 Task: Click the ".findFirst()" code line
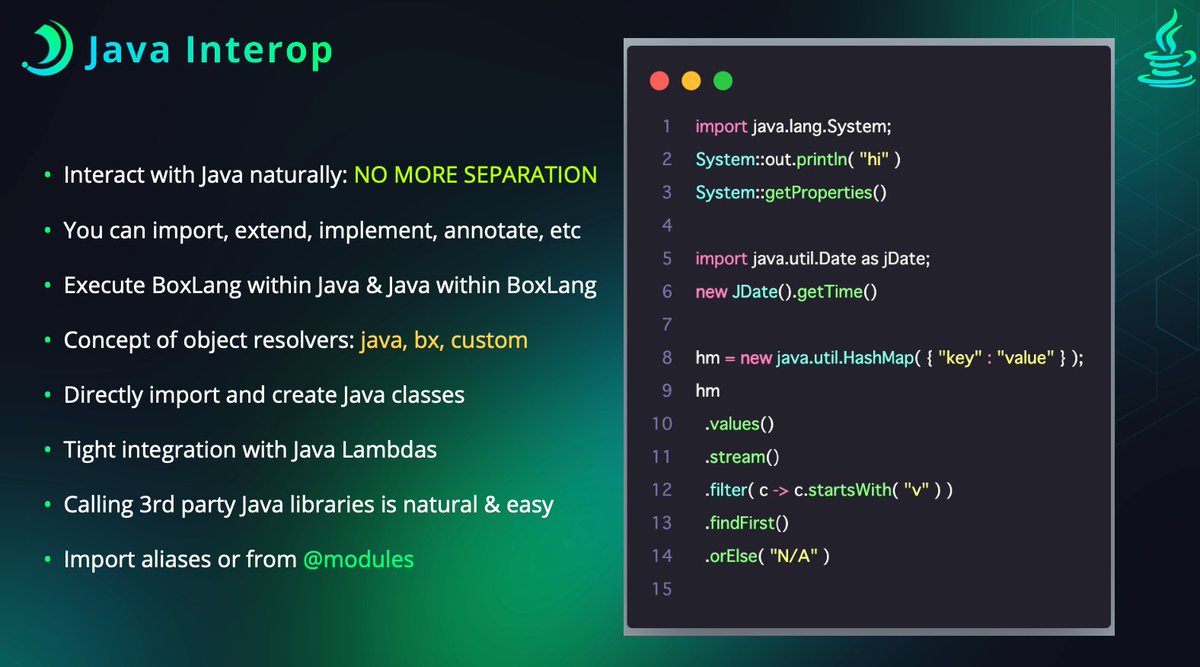[x=748, y=522]
